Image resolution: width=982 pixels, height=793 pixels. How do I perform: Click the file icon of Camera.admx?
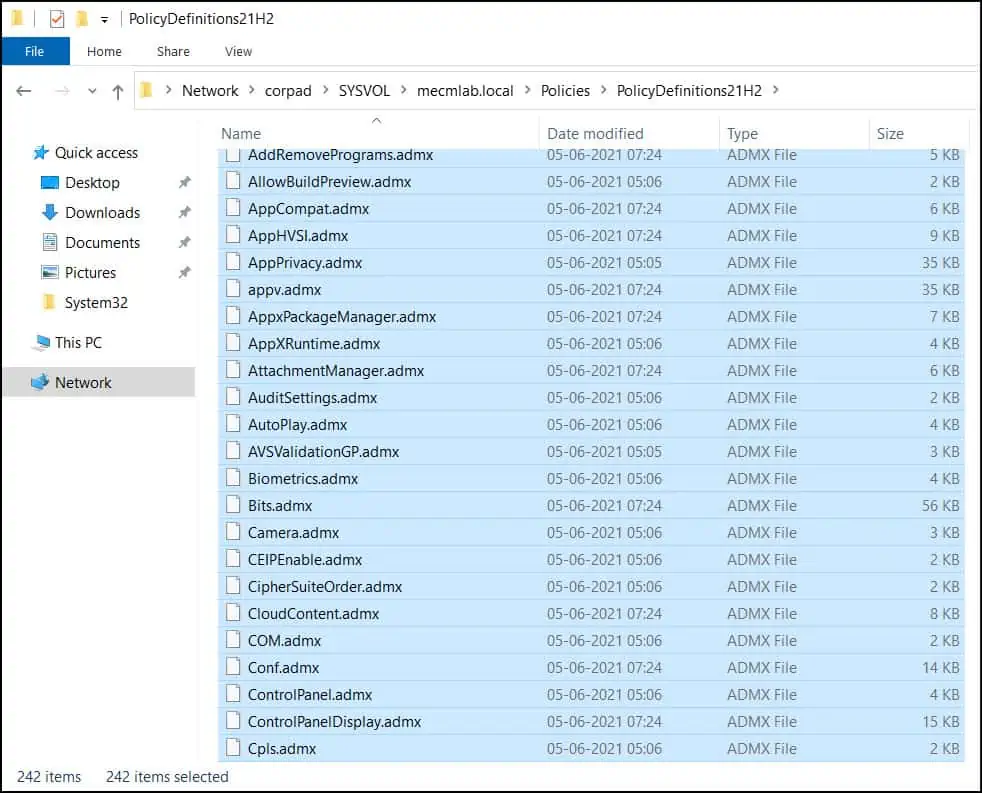pos(233,531)
